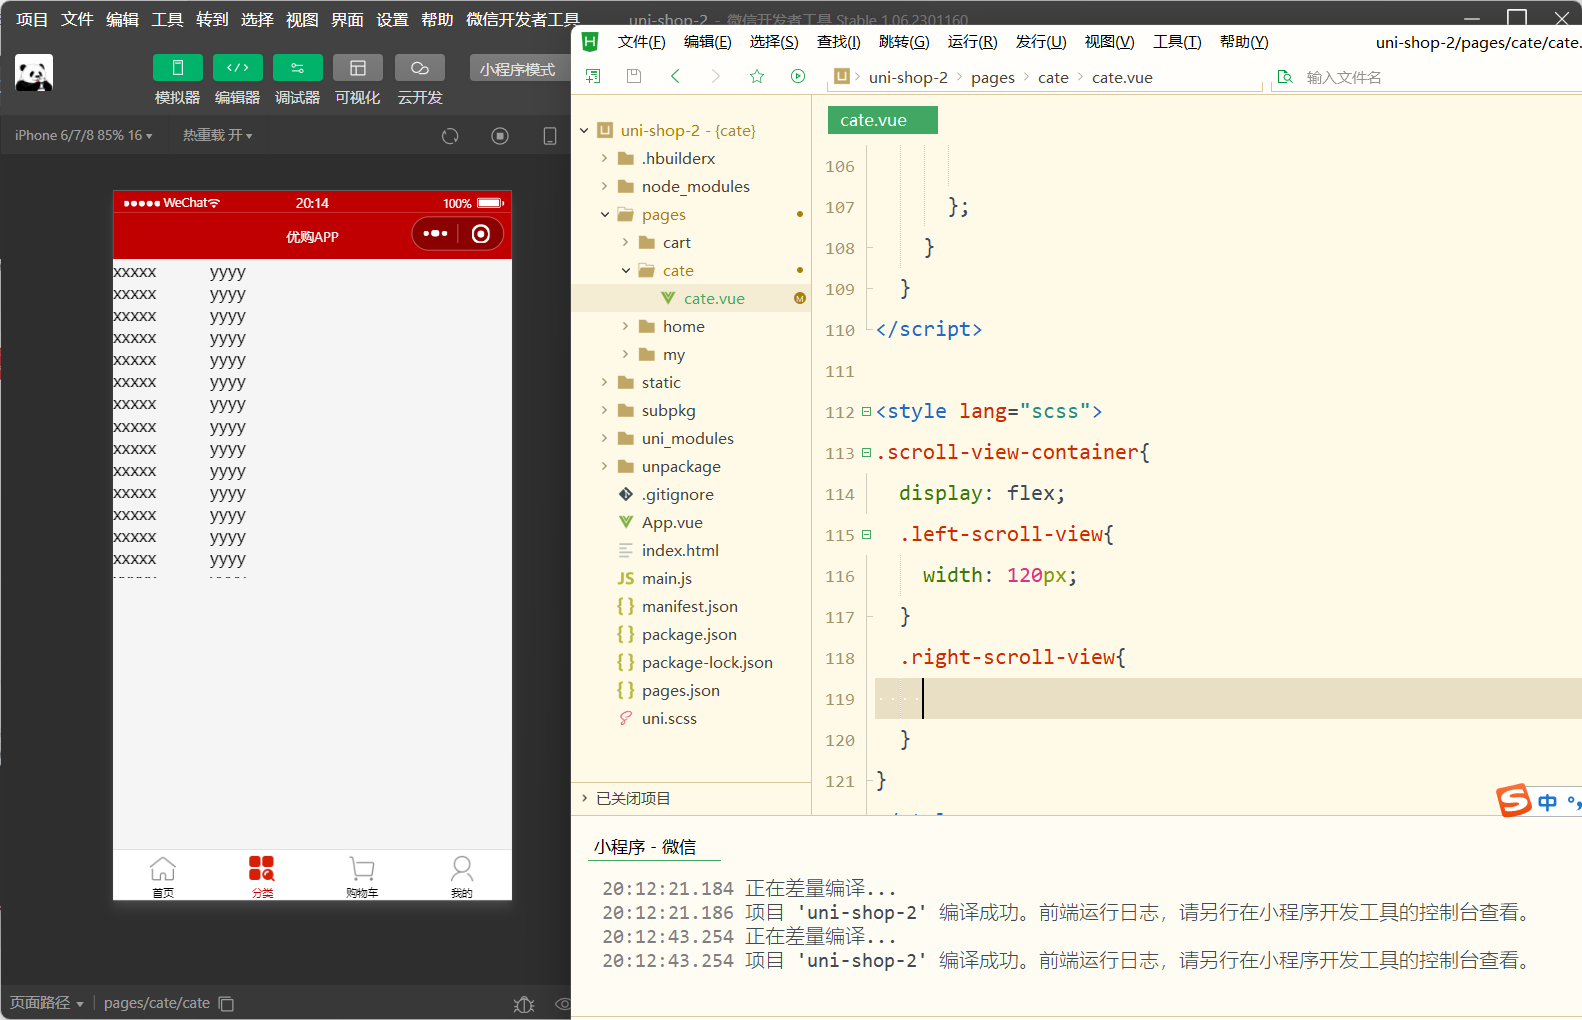Fold .scroll-view-container at line 113

pos(866,453)
